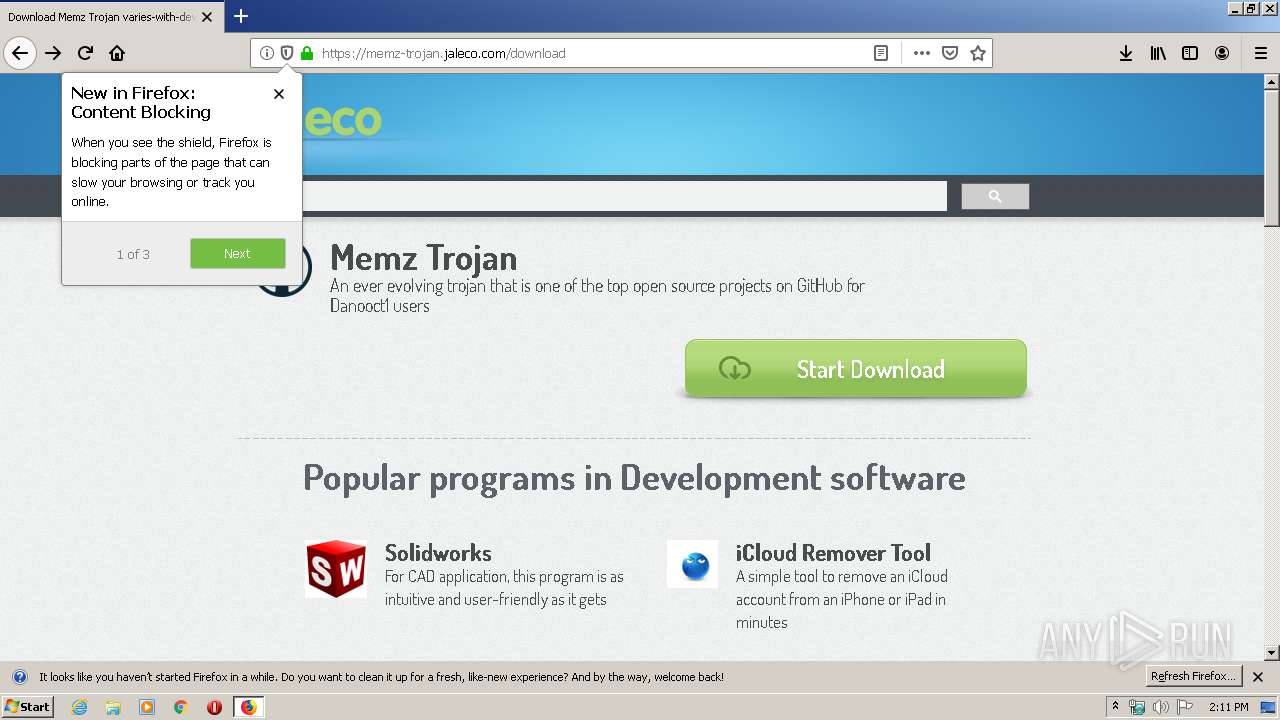This screenshot has width=1280, height=720.
Task: Open Firefox account icon
Action: 1222,53
